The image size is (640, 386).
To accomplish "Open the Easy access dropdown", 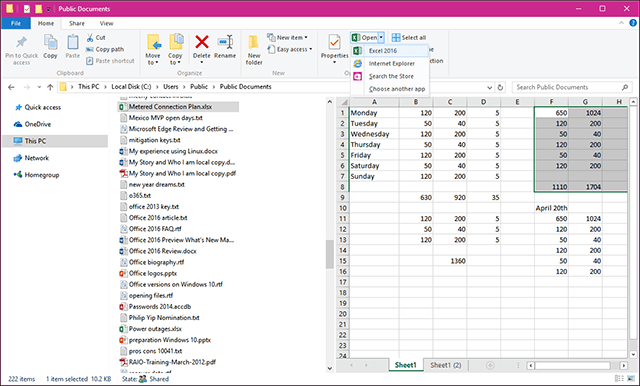I will click(290, 49).
